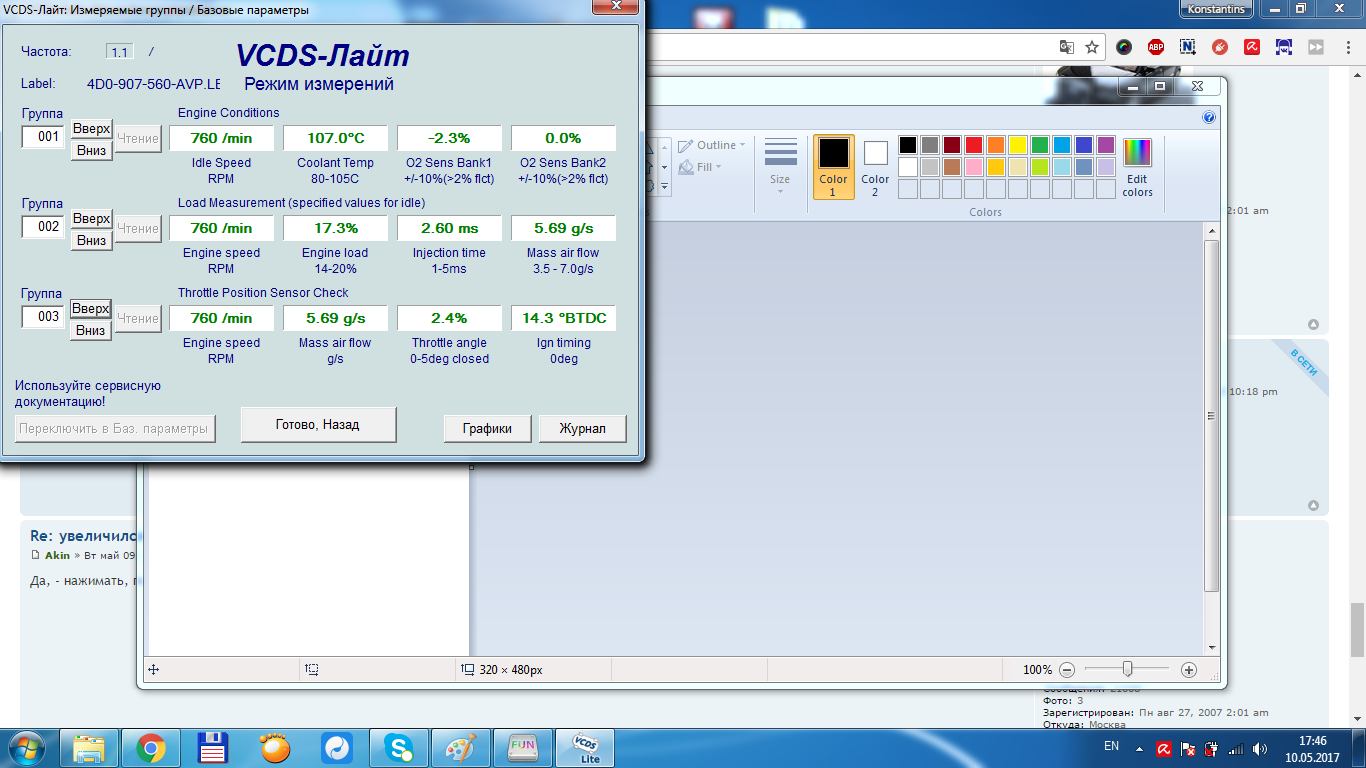1366x768 pixels.
Task: Click the Paint help question mark icon
Action: [x=1209, y=117]
